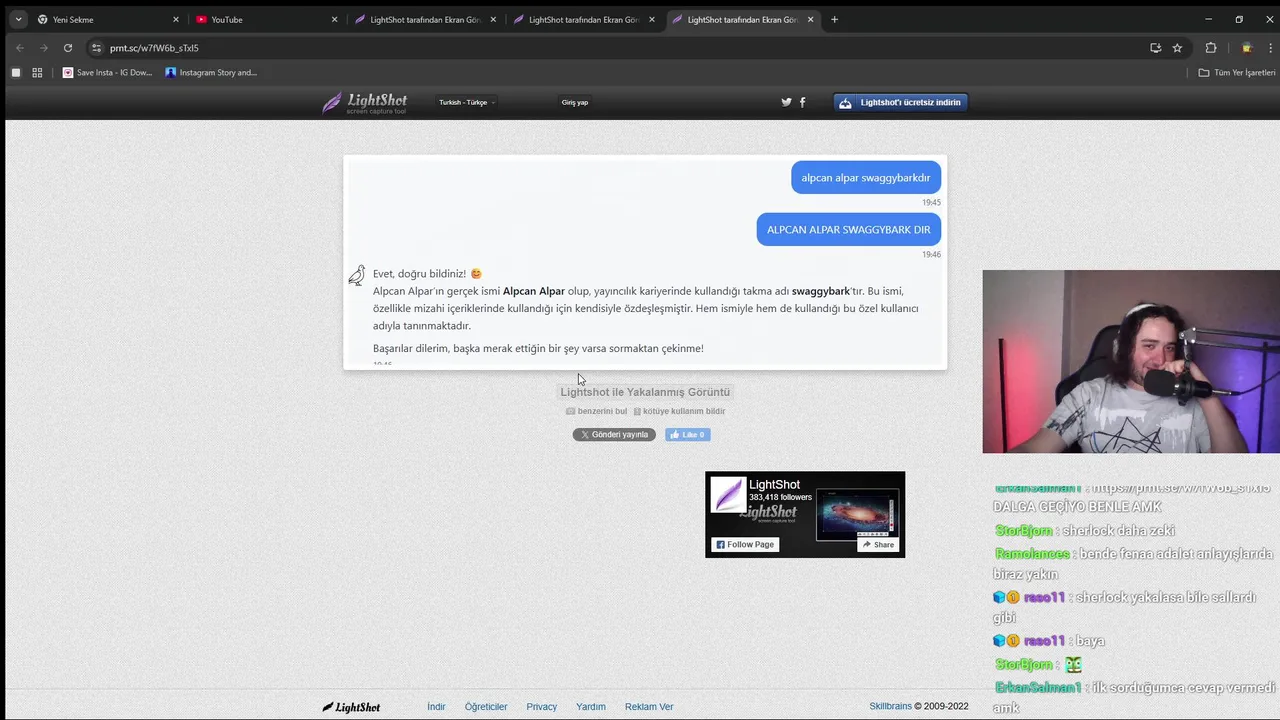Click the LightShot header logo
Image resolution: width=1280 pixels, height=720 pixels.
(365, 102)
